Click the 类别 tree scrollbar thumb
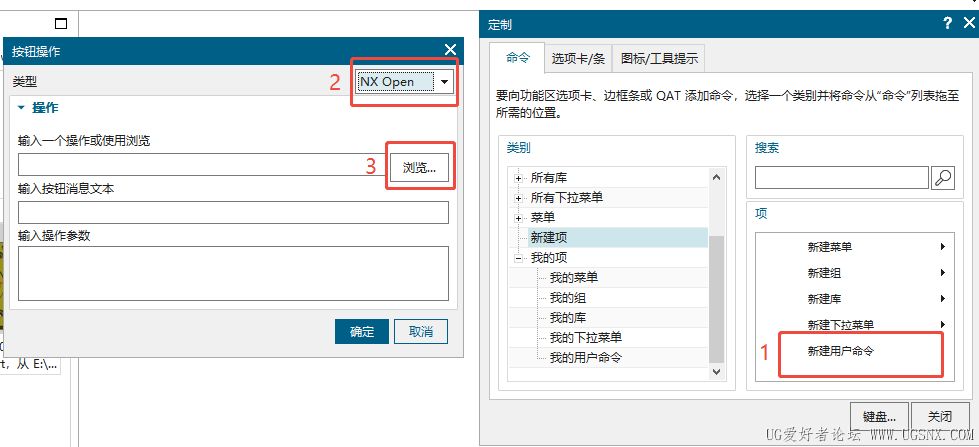Screen dimensions: 979x447 (x=716, y=298)
